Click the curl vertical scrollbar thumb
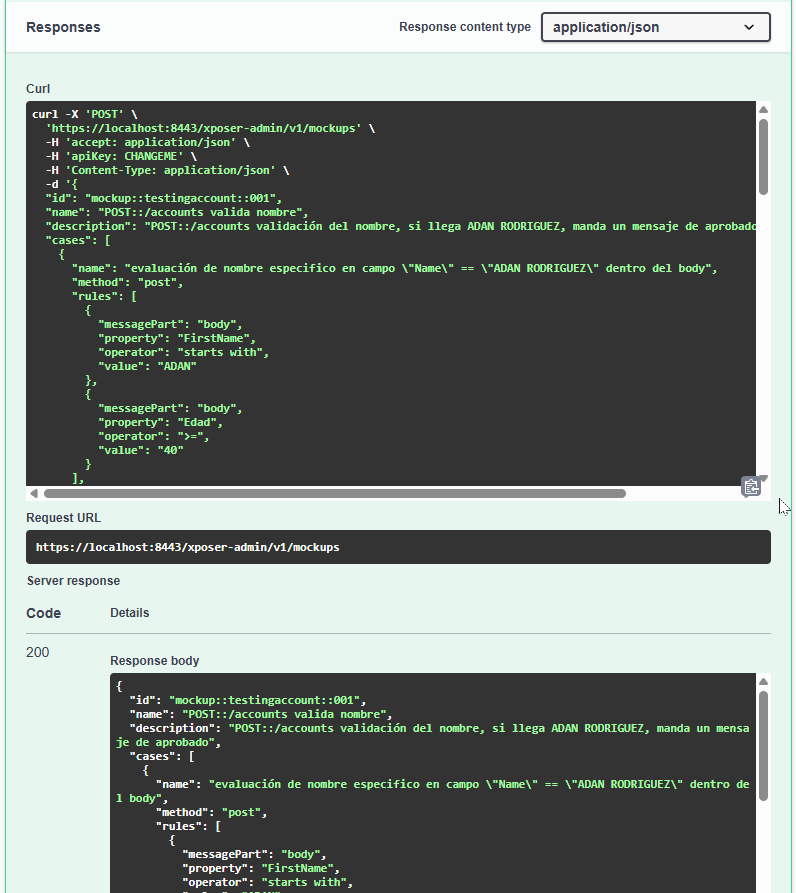This screenshot has height=893, width=796. click(763, 155)
